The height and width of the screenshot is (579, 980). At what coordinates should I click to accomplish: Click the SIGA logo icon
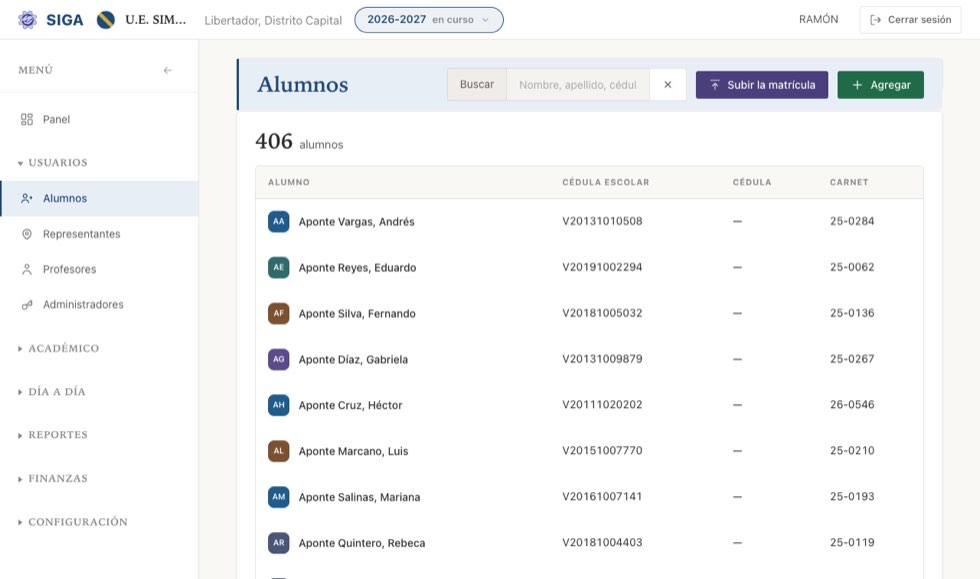(x=27, y=19)
